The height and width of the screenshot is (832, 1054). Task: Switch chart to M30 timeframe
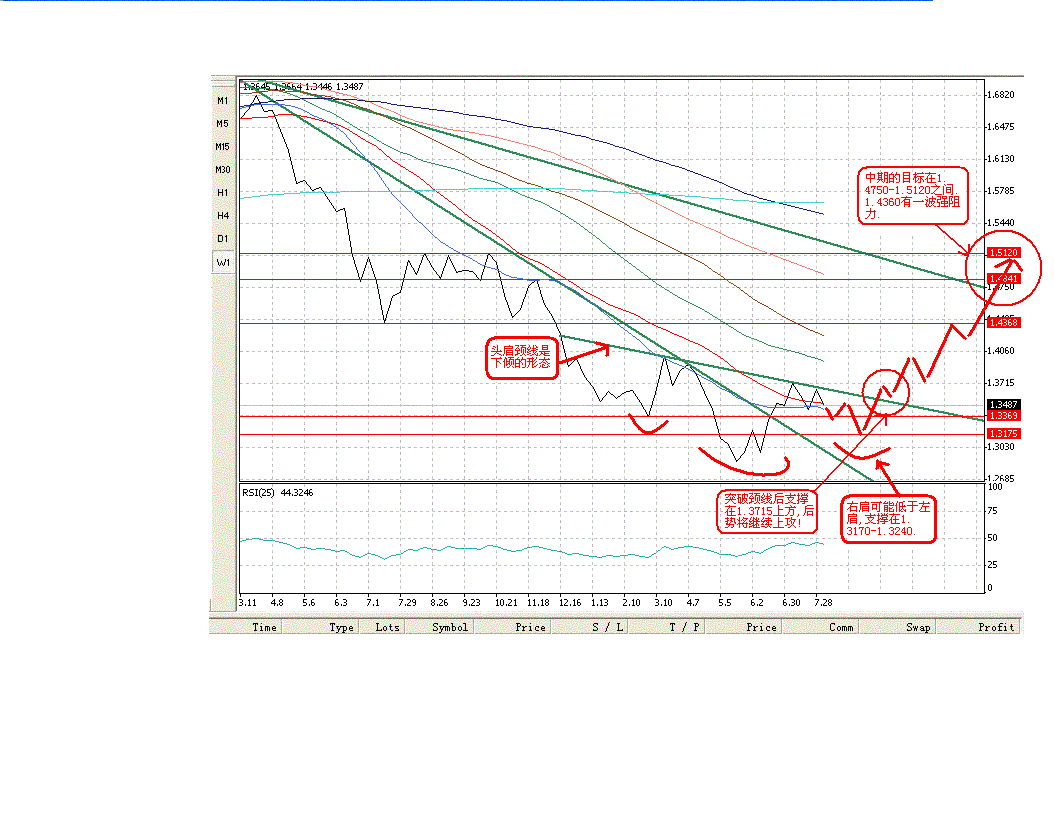click(x=222, y=170)
